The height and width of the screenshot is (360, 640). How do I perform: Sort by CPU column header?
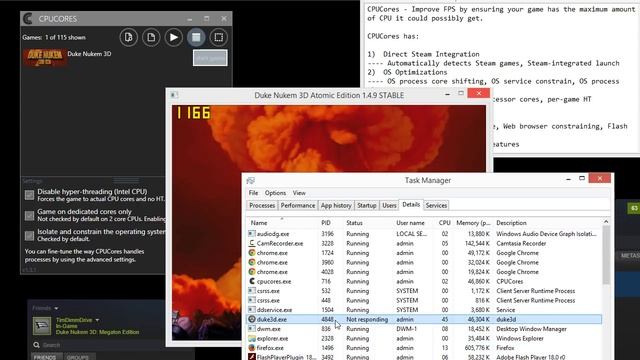coord(444,223)
